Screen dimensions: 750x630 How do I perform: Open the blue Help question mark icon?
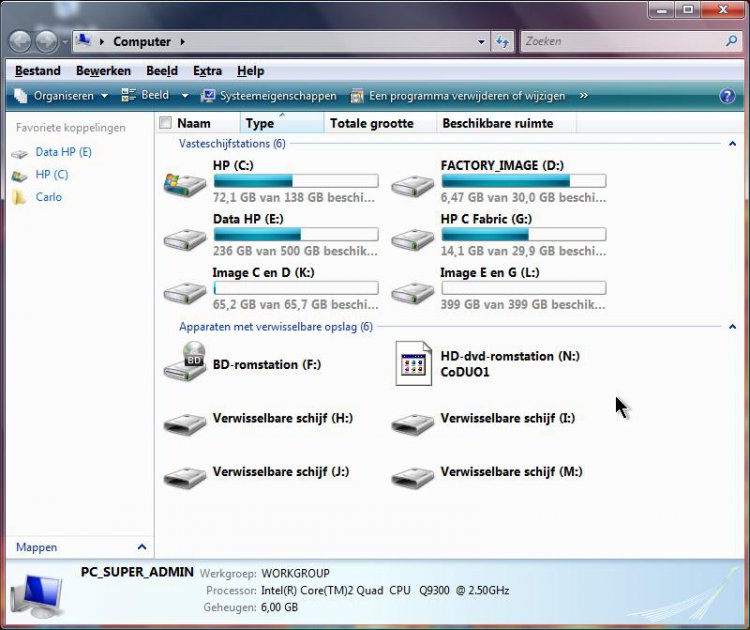(727, 96)
